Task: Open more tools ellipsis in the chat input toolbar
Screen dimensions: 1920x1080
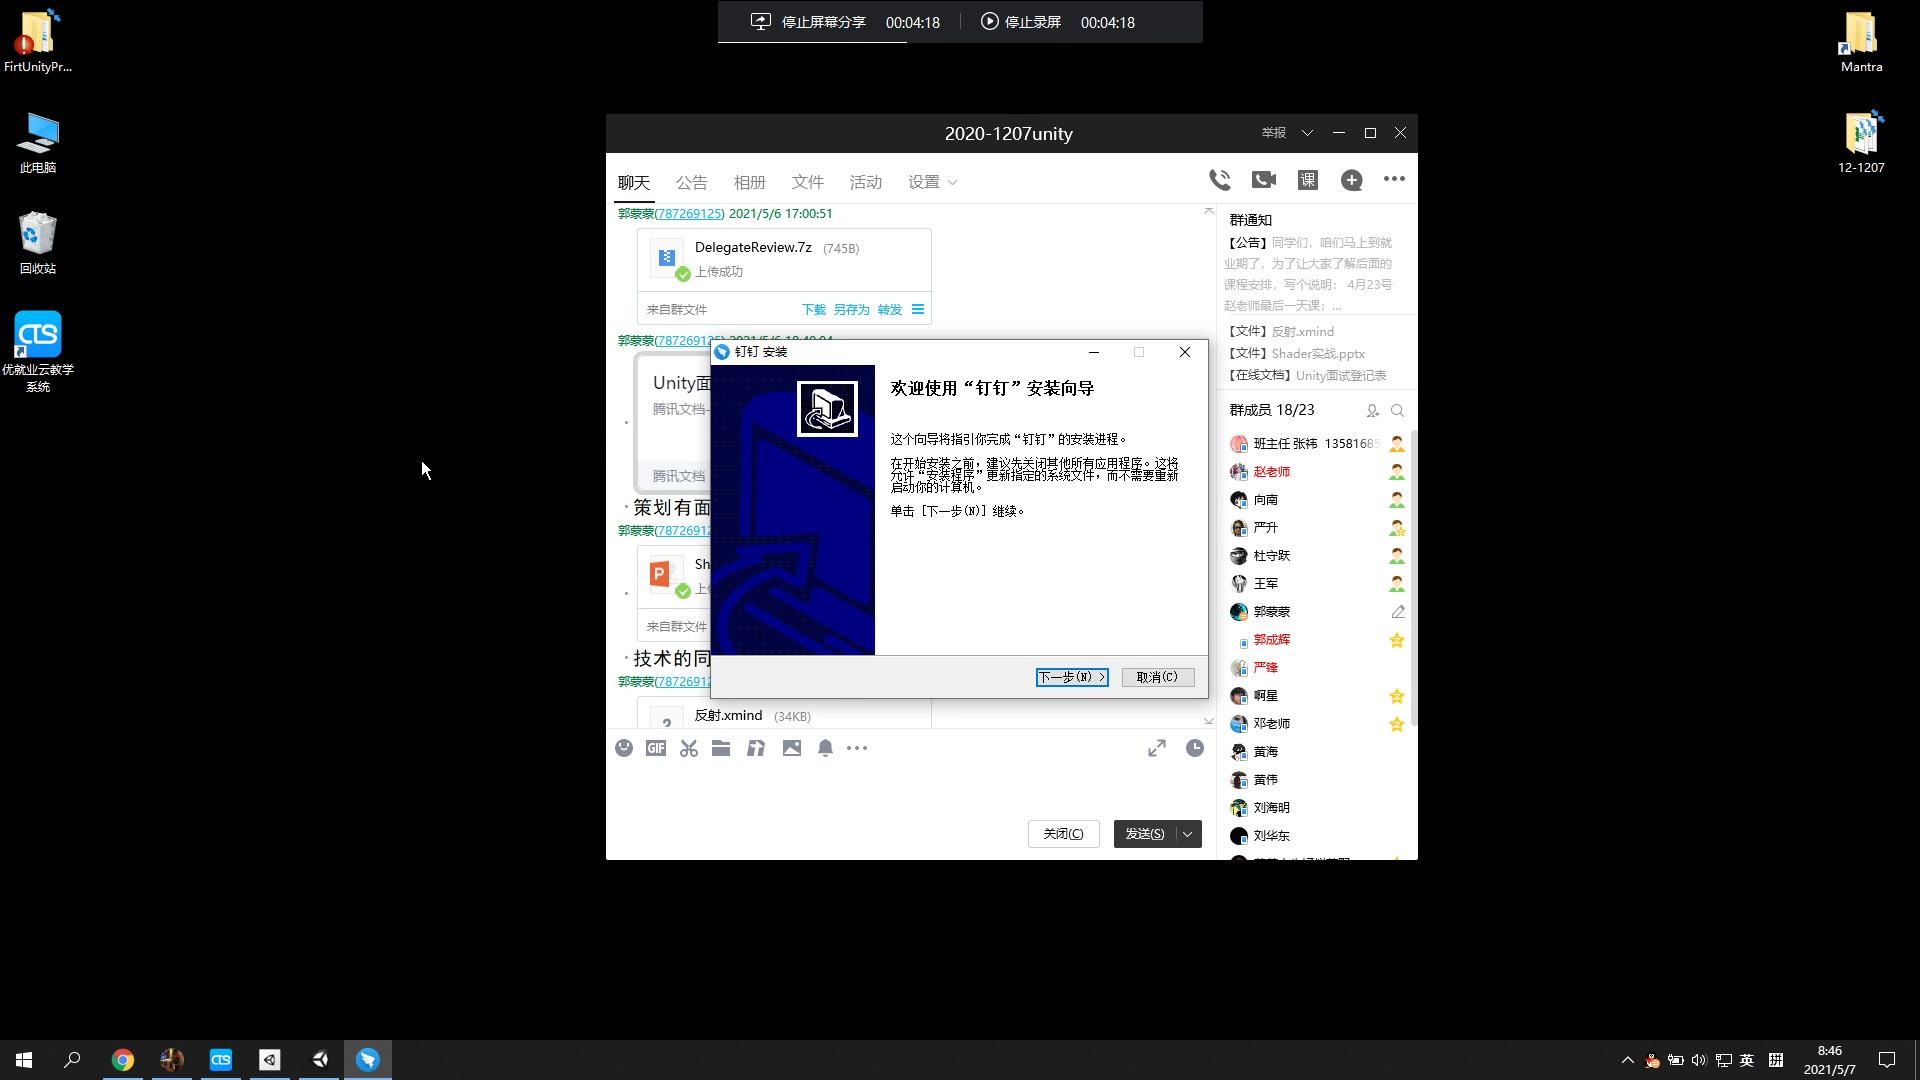Action: point(857,748)
